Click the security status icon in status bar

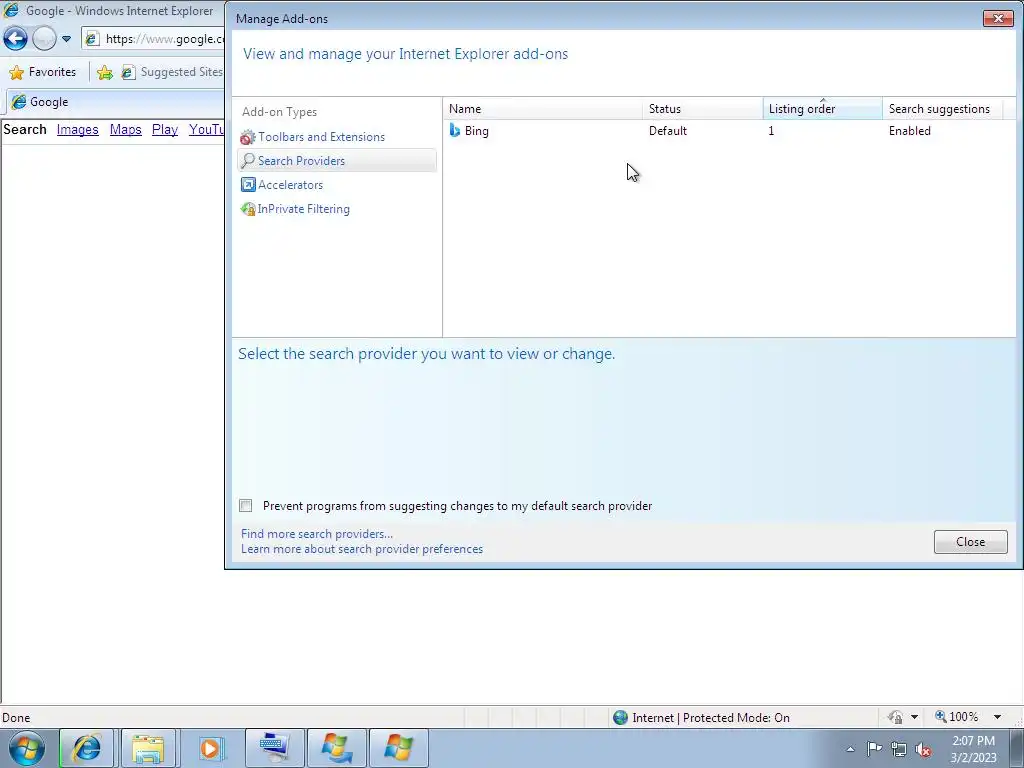pyautogui.click(x=895, y=717)
